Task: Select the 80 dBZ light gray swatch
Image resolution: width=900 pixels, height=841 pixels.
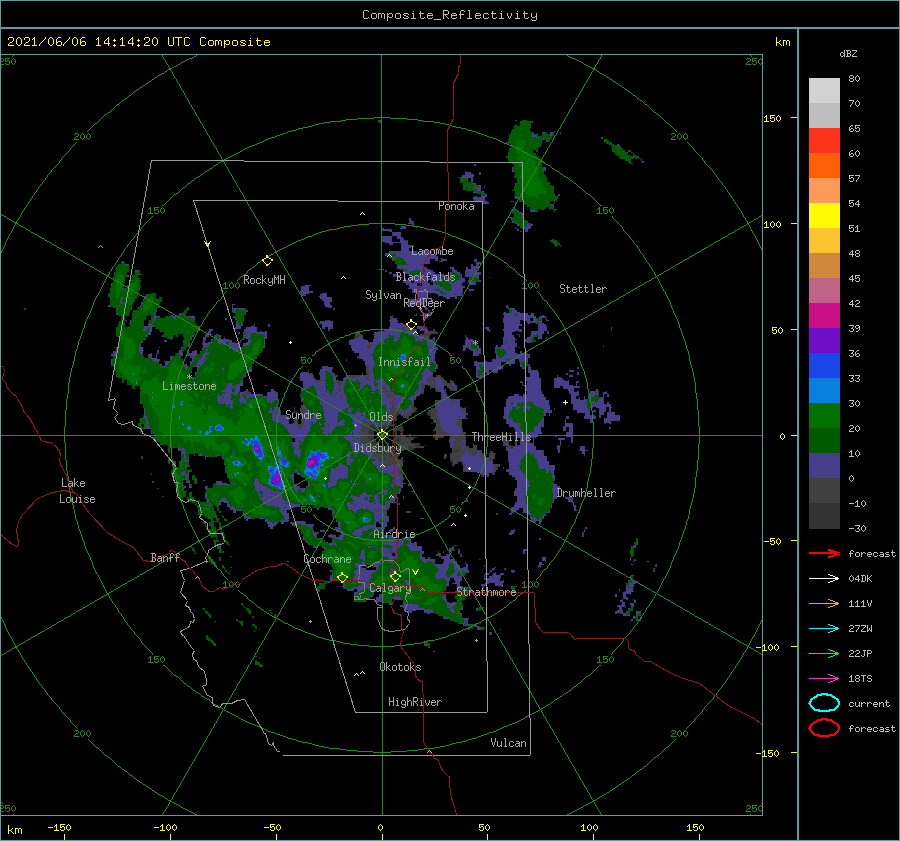Action: [x=824, y=90]
